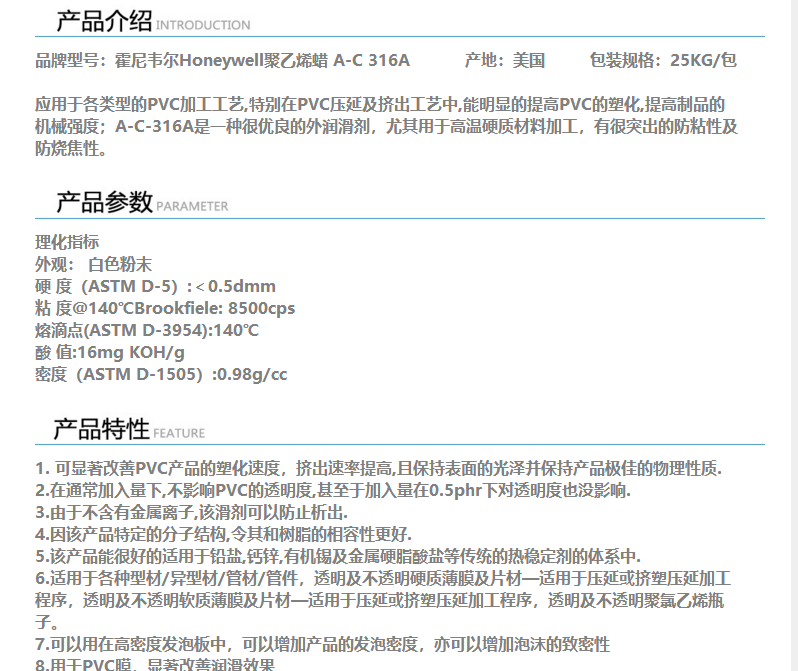798x671 pixels.
Task: Click the 熔滴点 ASTM D-3954 140℃ line
Action: point(147,330)
